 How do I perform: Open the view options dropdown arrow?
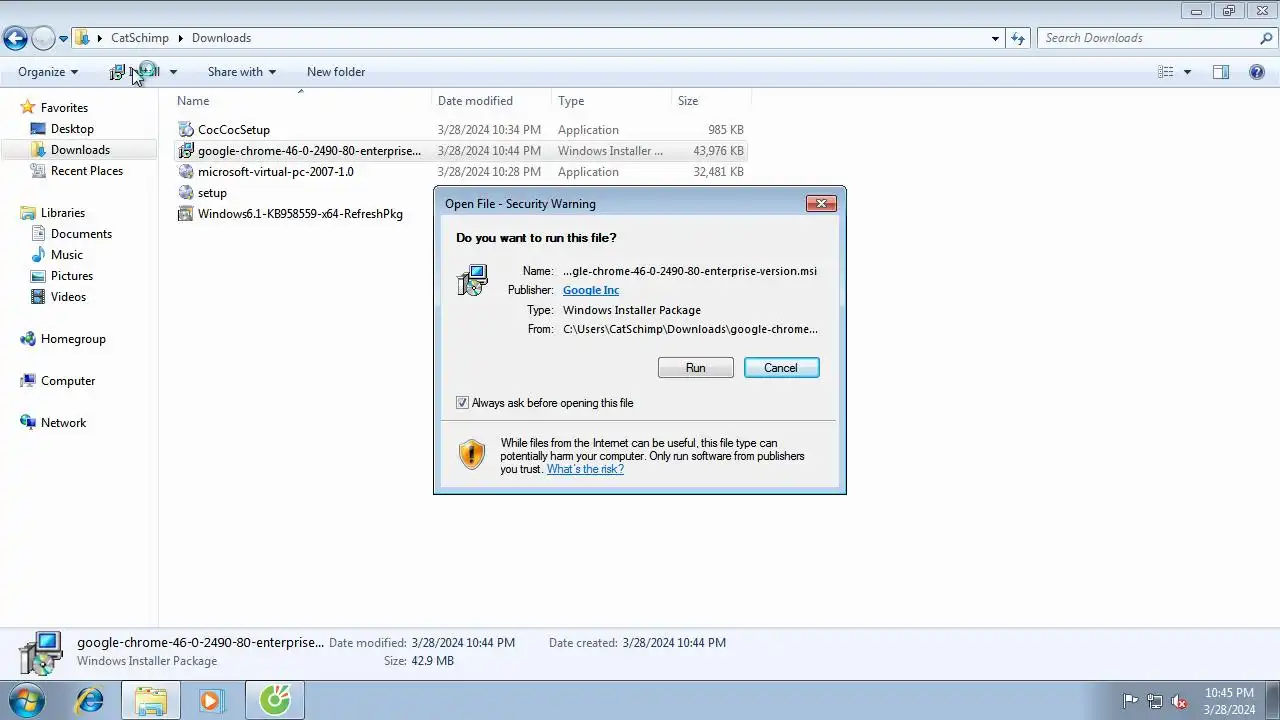tap(1187, 72)
